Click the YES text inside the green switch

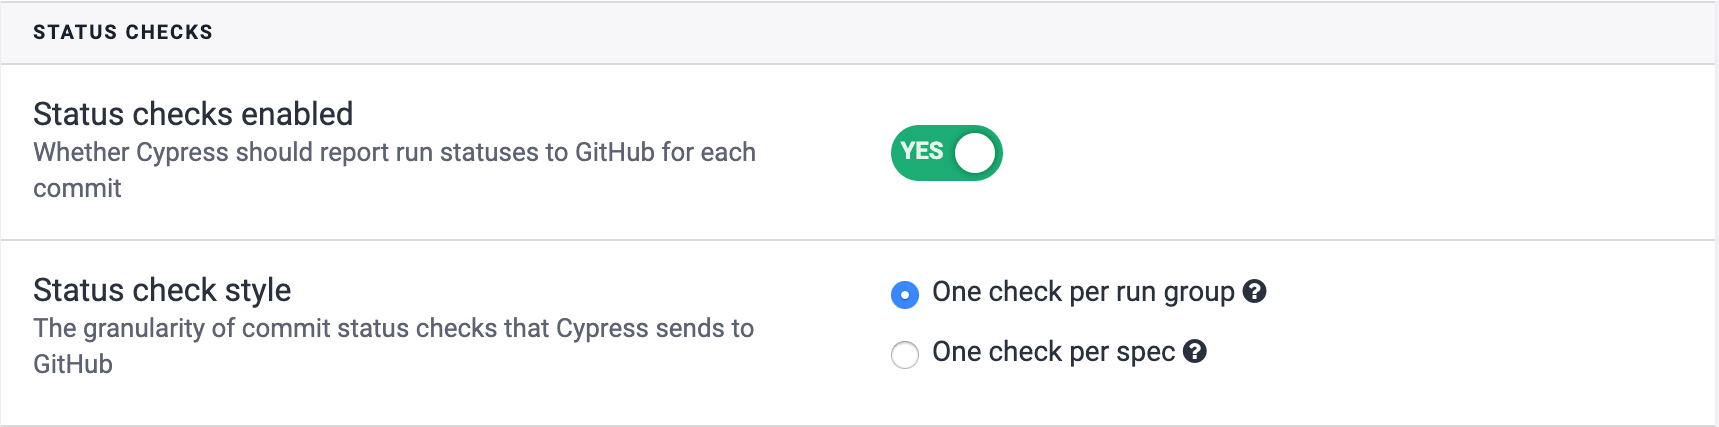tap(921, 151)
